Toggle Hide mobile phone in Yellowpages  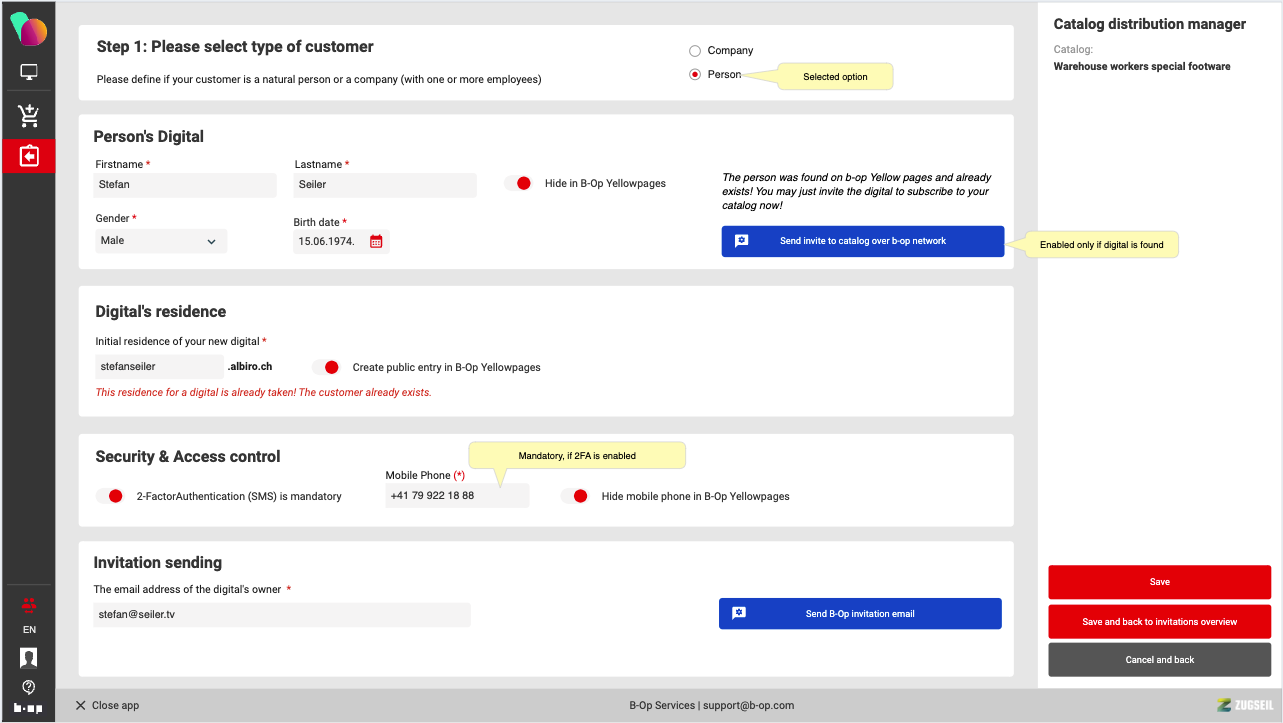[575, 496]
